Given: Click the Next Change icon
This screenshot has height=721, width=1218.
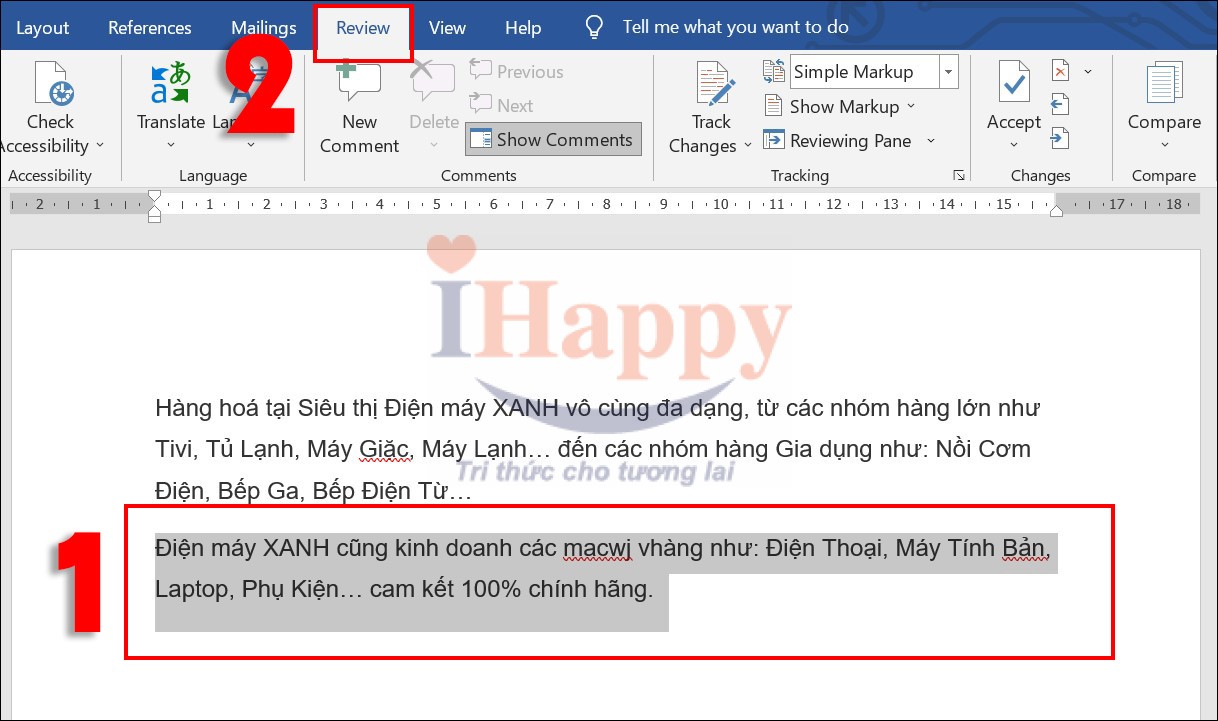Looking at the screenshot, I should pos(1061,139).
